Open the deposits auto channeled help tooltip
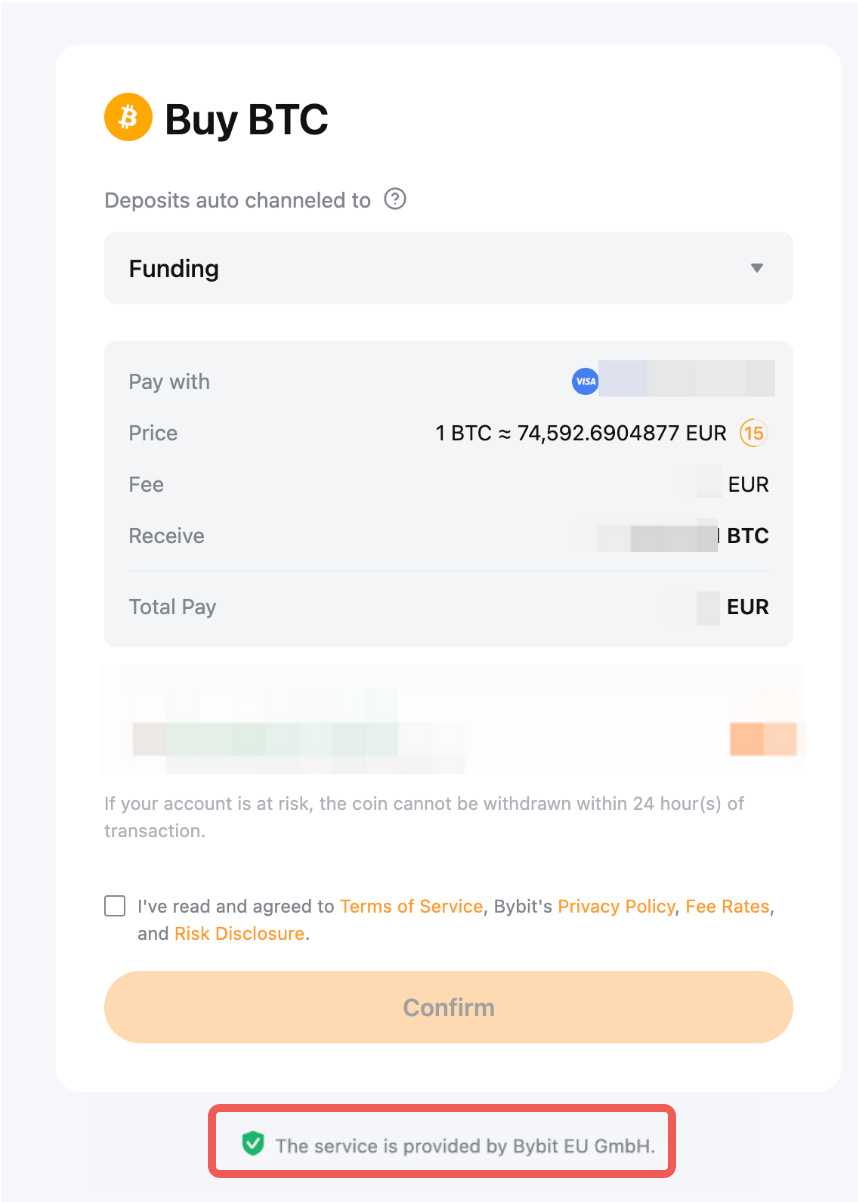This screenshot has height=1202, width=858. coord(396,199)
